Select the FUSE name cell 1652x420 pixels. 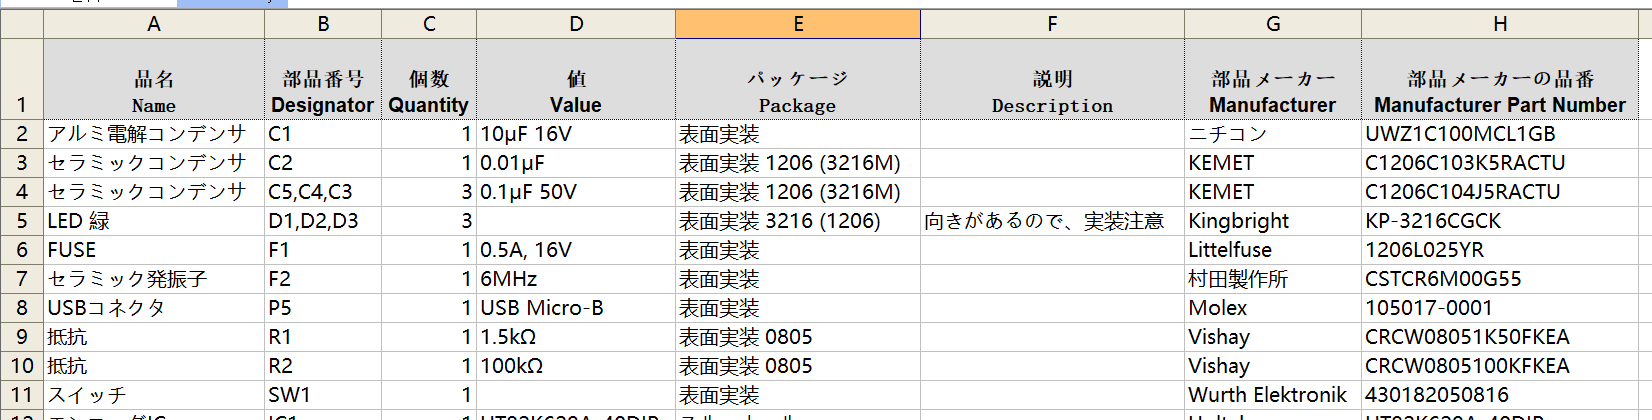coord(154,250)
